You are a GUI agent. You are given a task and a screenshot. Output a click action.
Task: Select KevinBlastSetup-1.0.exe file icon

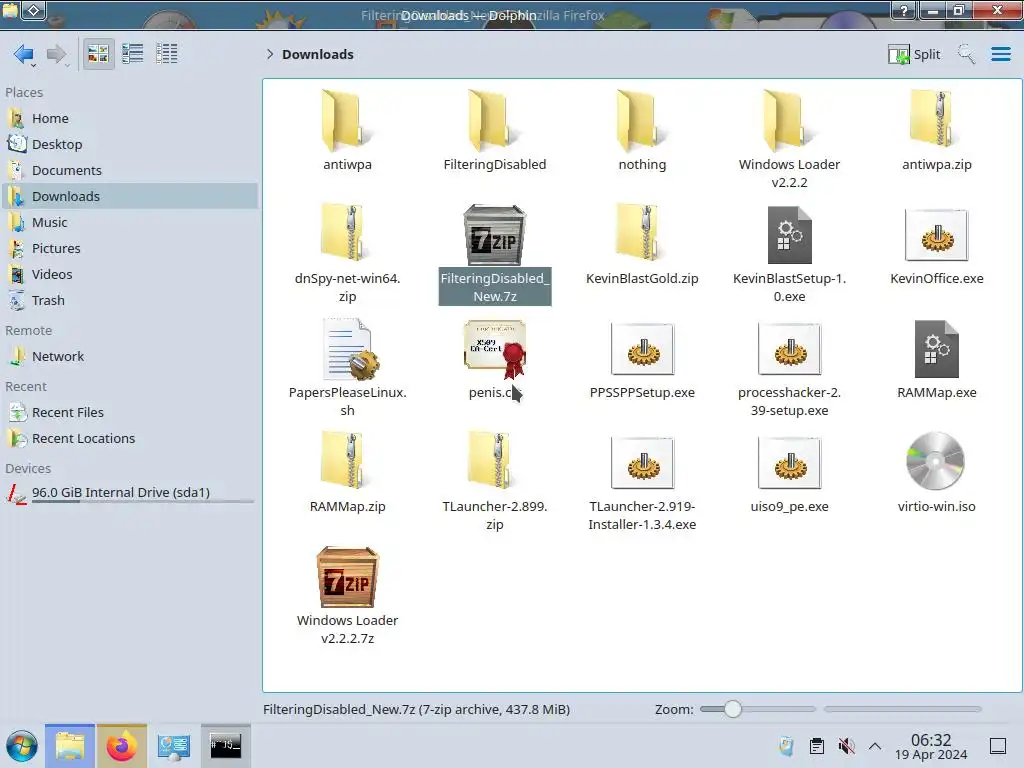[x=789, y=234]
